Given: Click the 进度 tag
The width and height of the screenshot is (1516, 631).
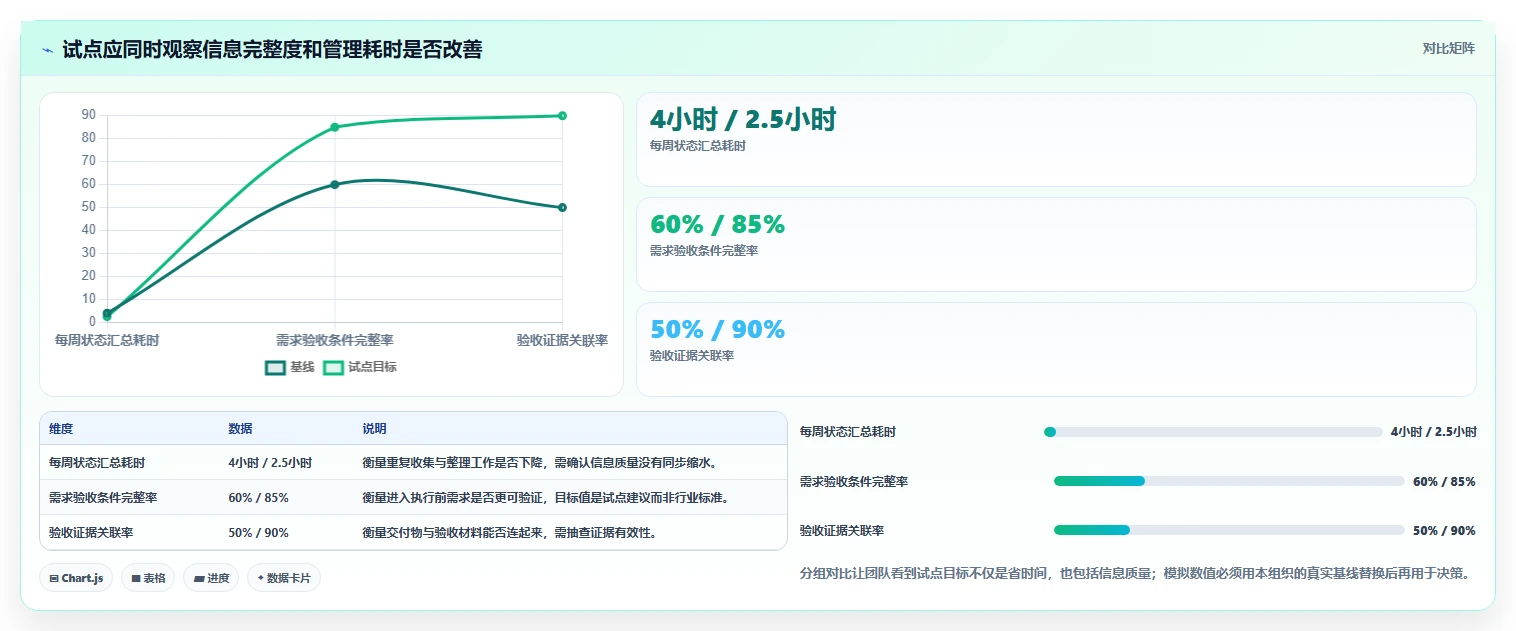Looking at the screenshot, I should tap(211, 578).
